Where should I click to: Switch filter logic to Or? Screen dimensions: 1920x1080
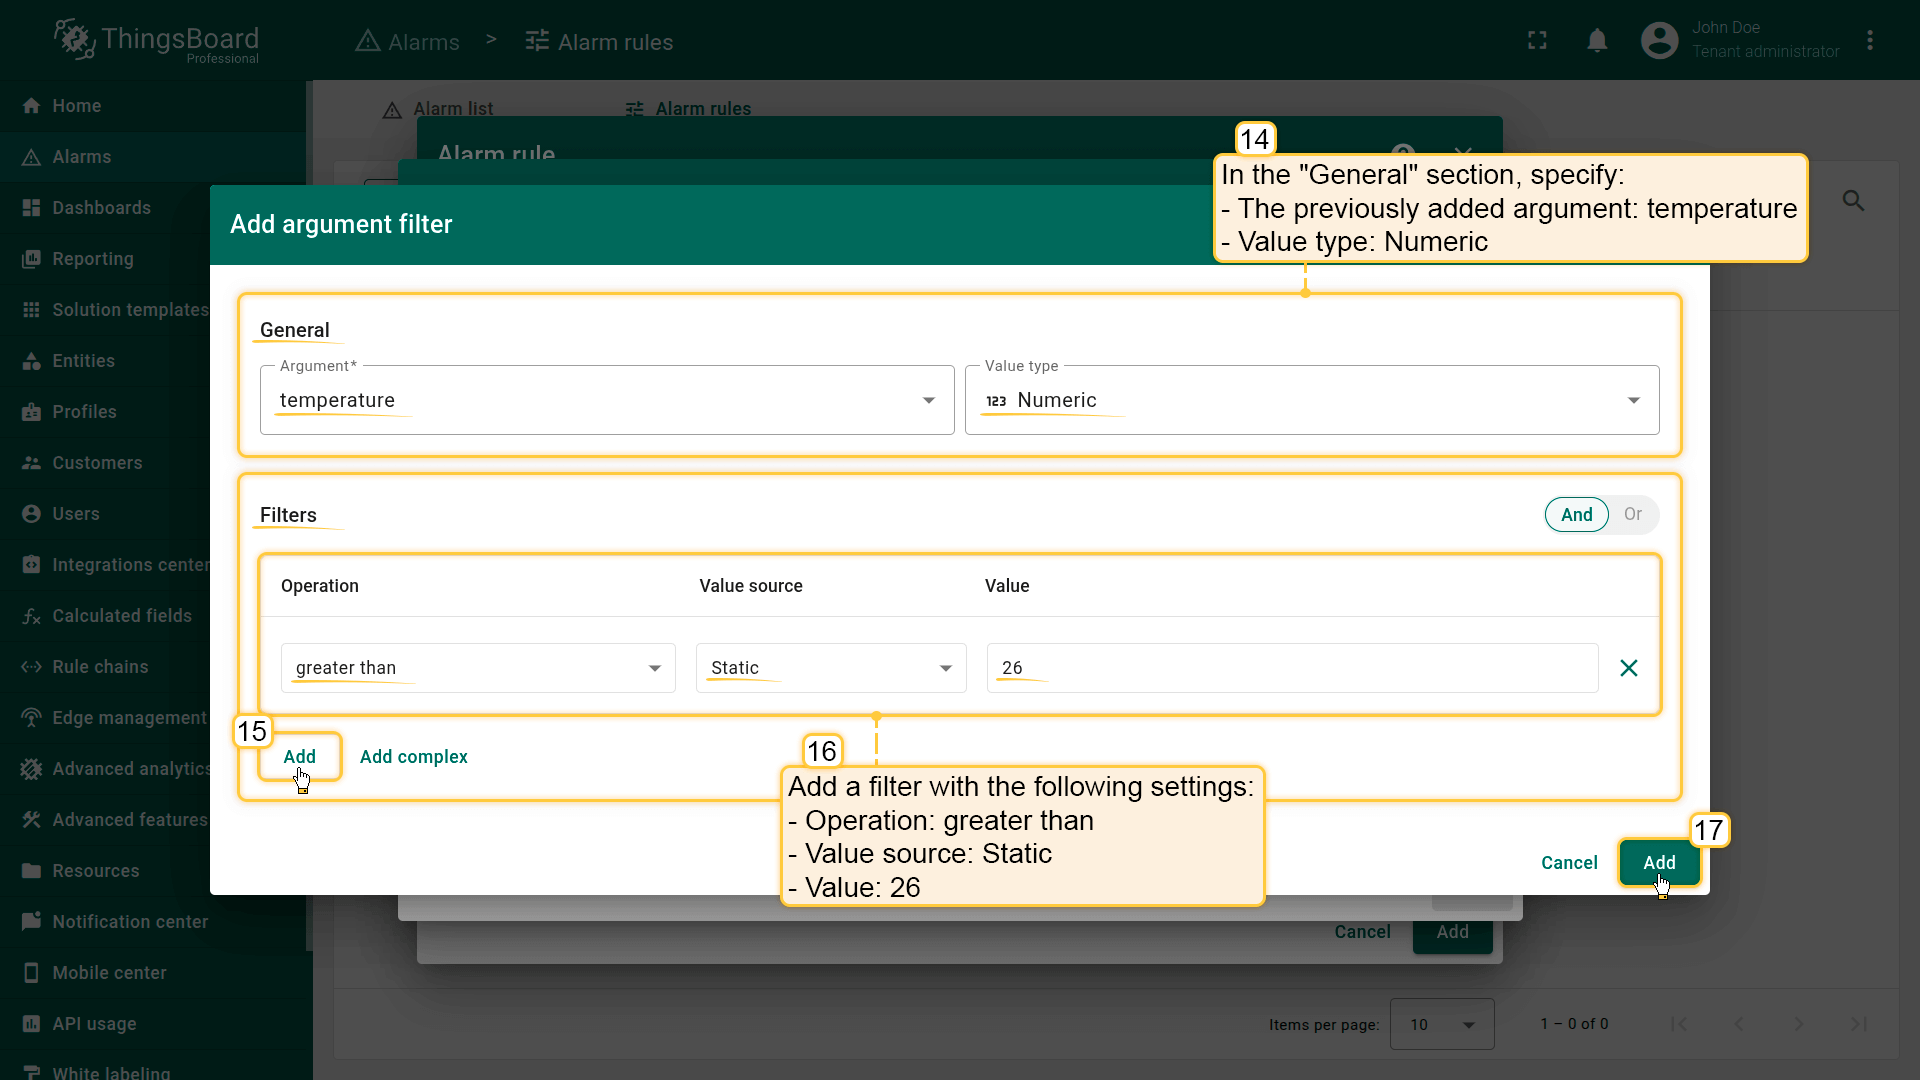coord(1632,515)
